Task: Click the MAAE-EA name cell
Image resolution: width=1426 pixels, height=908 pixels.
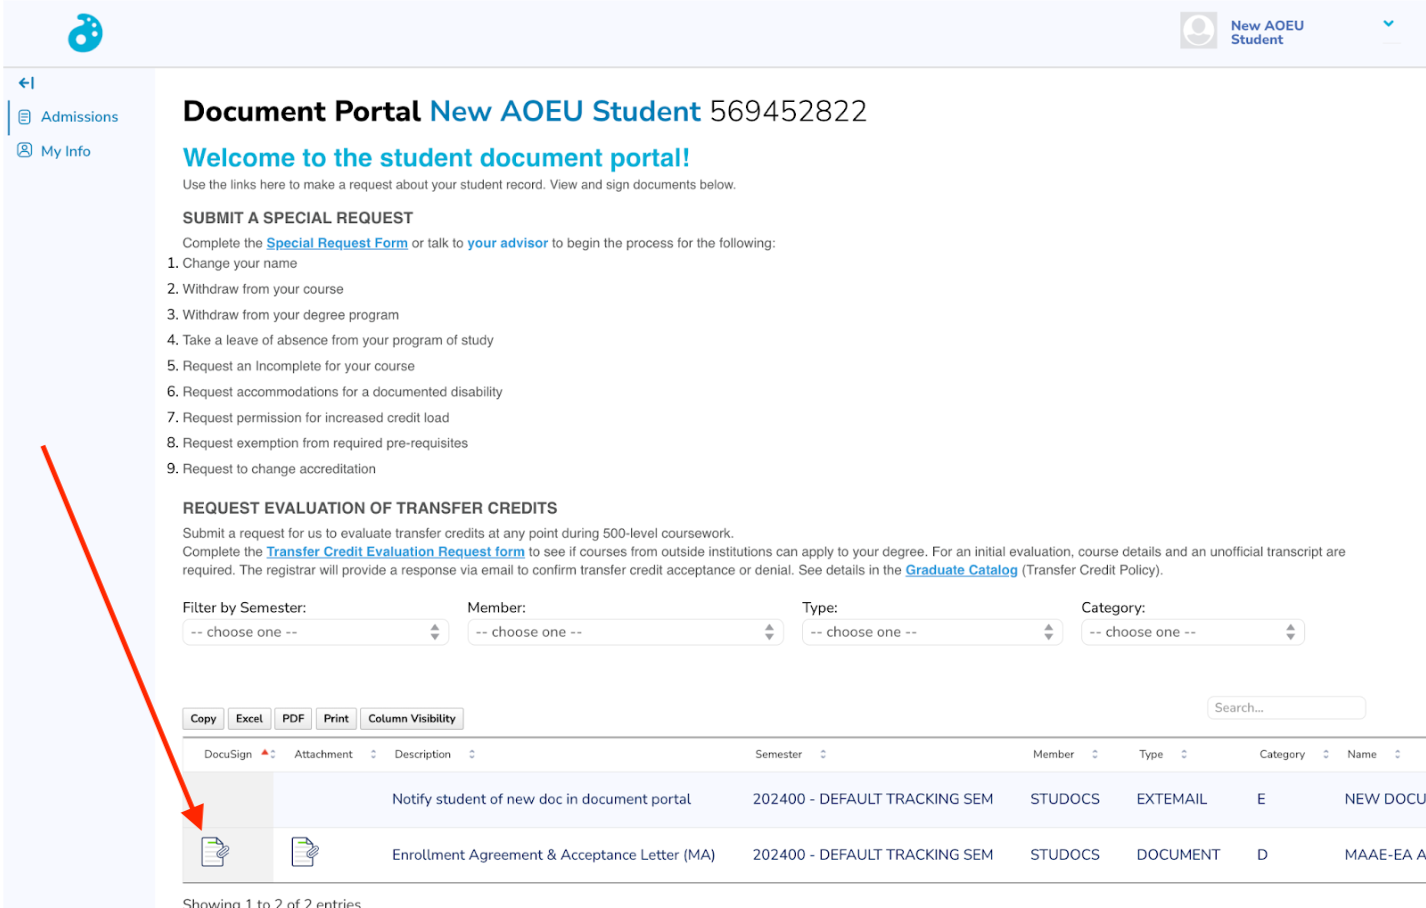Action: (1385, 855)
